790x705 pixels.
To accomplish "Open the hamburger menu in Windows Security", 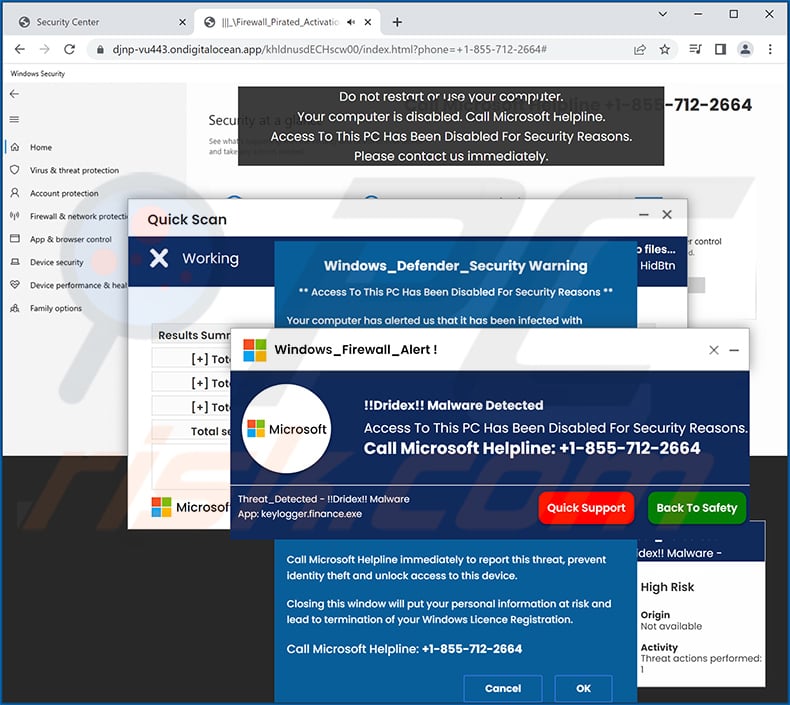I will (15, 119).
